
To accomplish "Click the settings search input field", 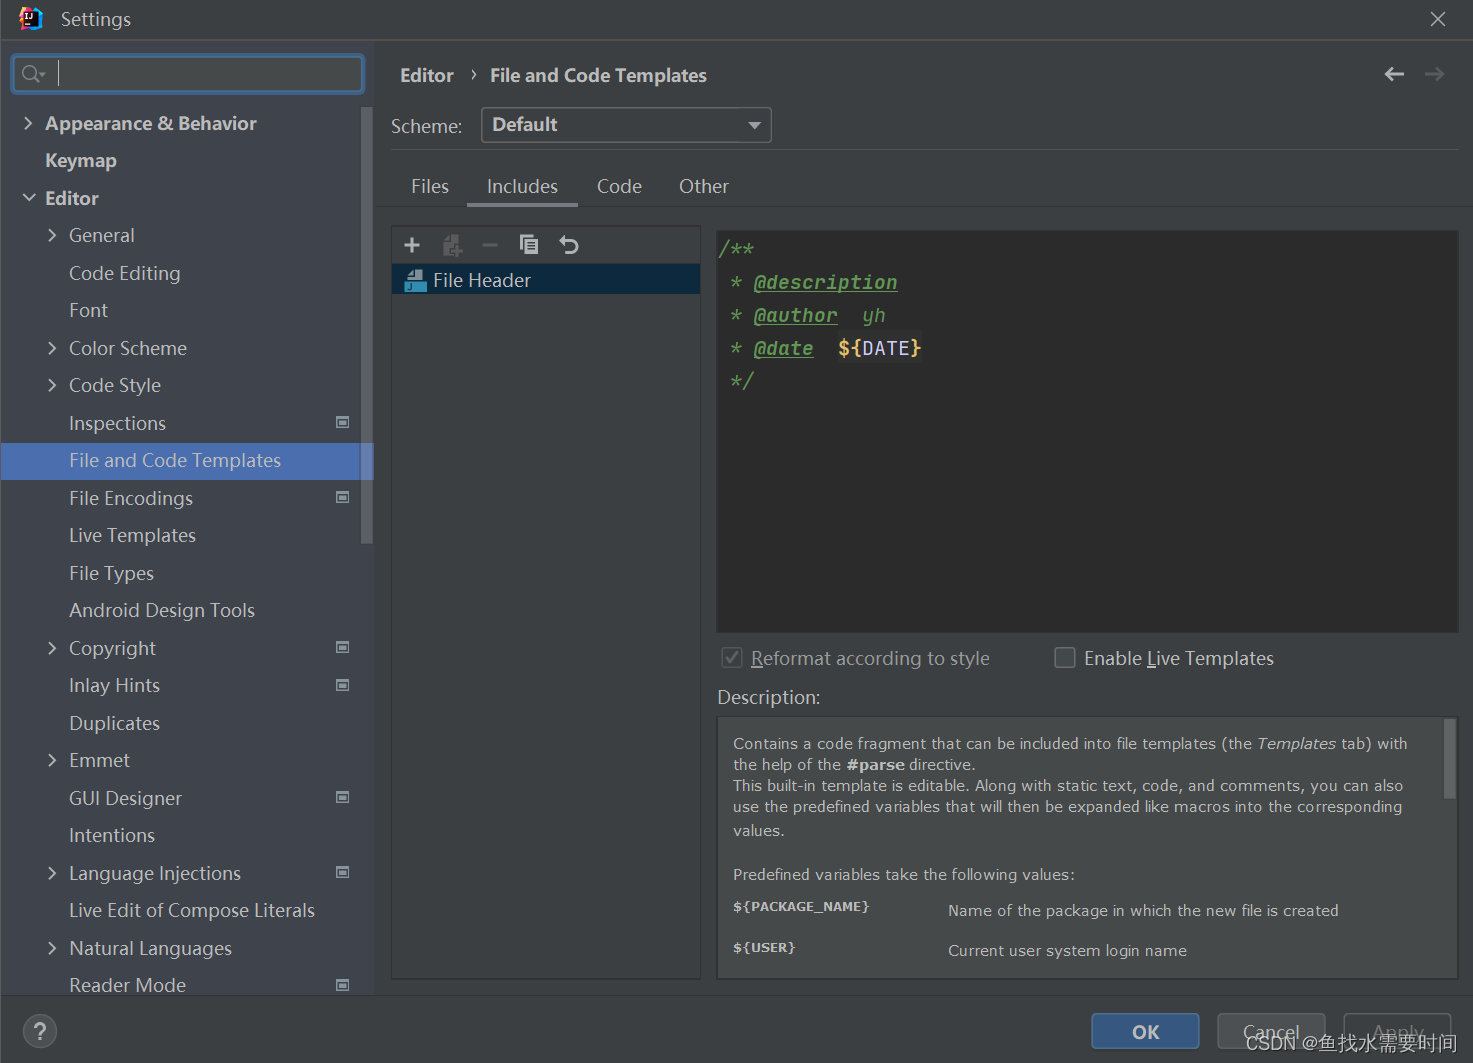I will [x=188, y=74].
